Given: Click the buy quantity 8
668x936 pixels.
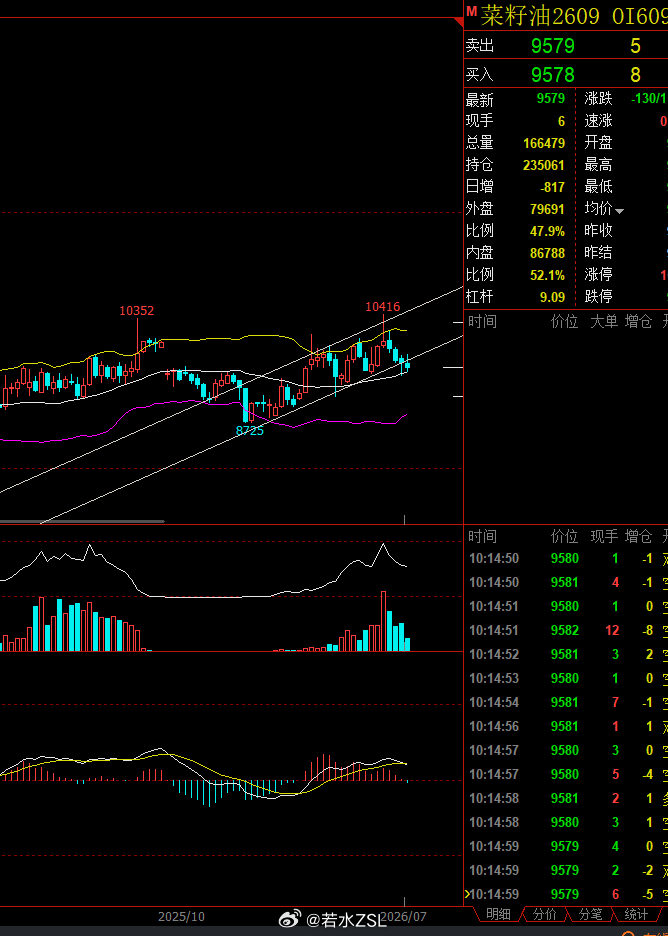Looking at the screenshot, I should tap(635, 75).
